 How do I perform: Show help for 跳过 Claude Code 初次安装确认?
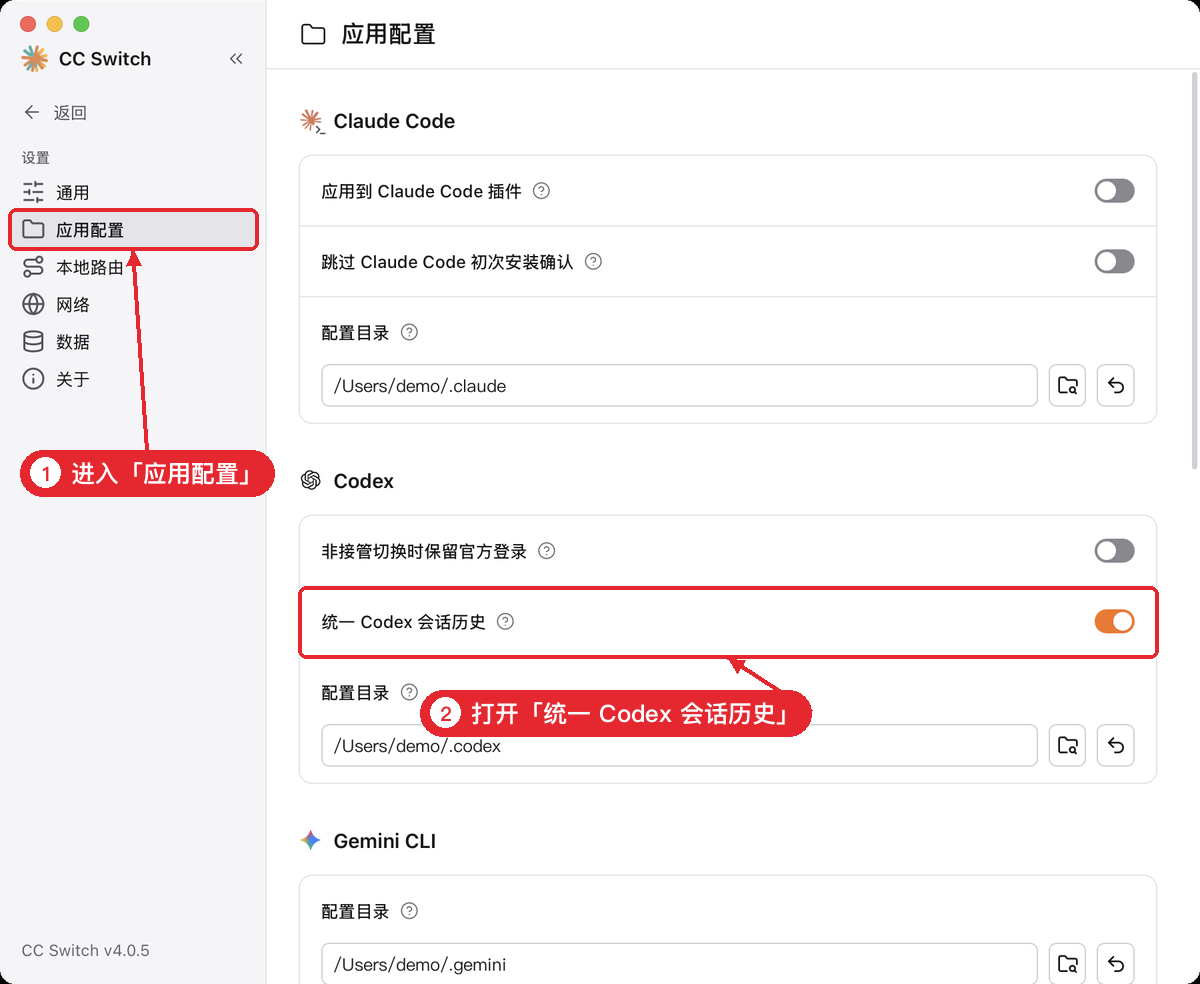tap(593, 262)
